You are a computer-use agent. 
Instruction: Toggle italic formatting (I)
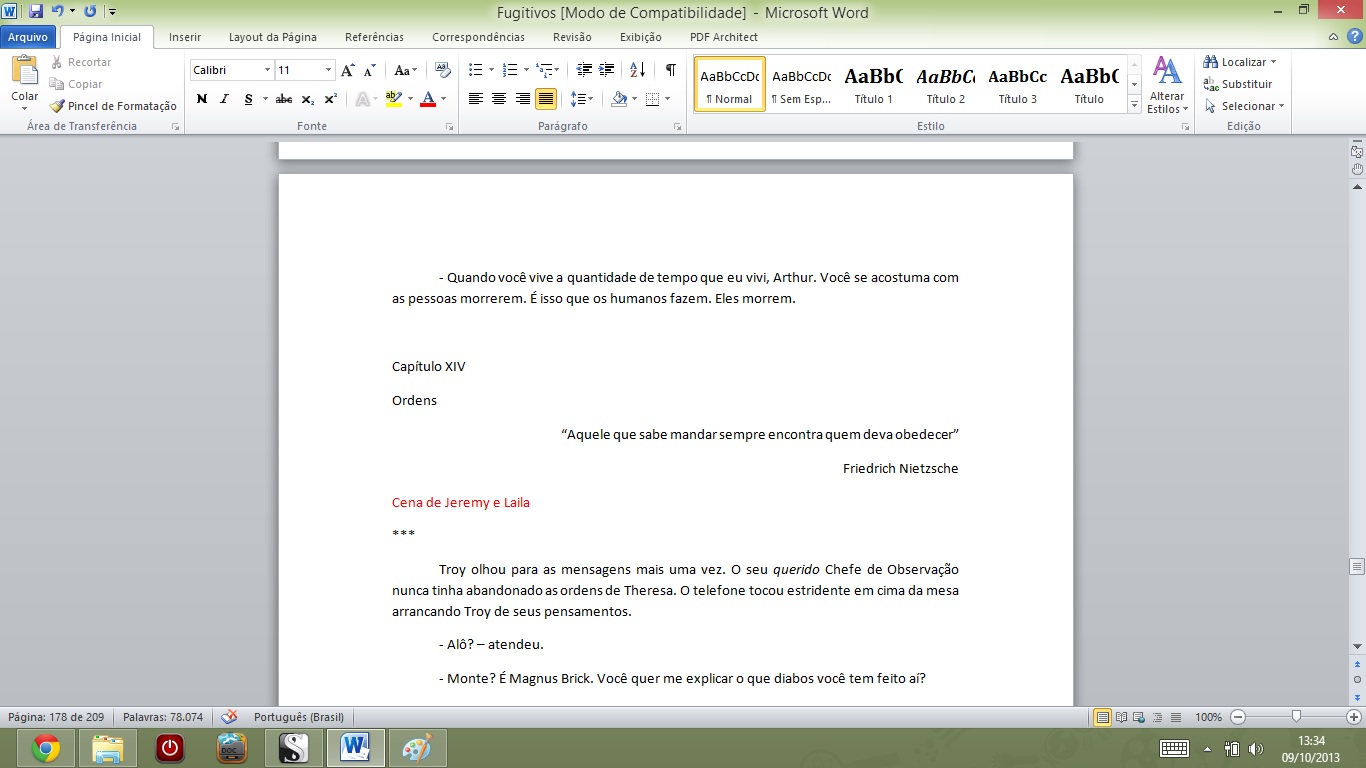coord(224,99)
